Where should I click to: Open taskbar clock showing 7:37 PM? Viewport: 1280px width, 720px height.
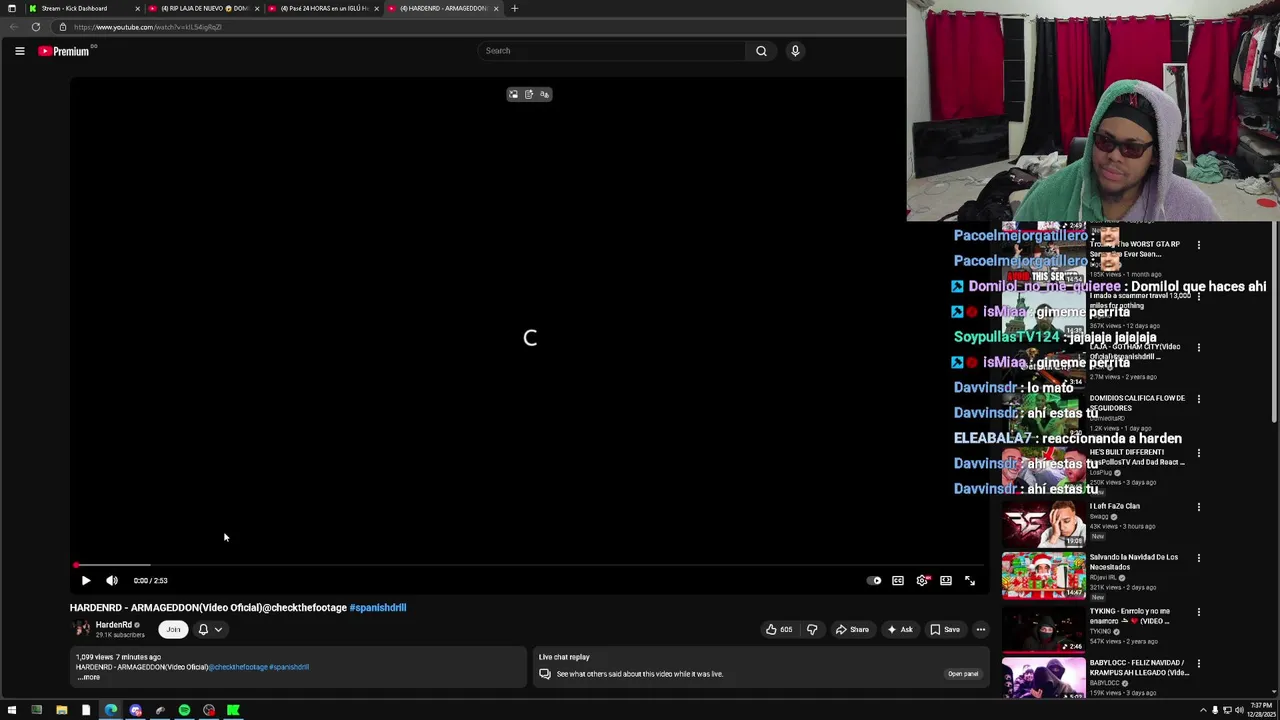pos(1263,711)
